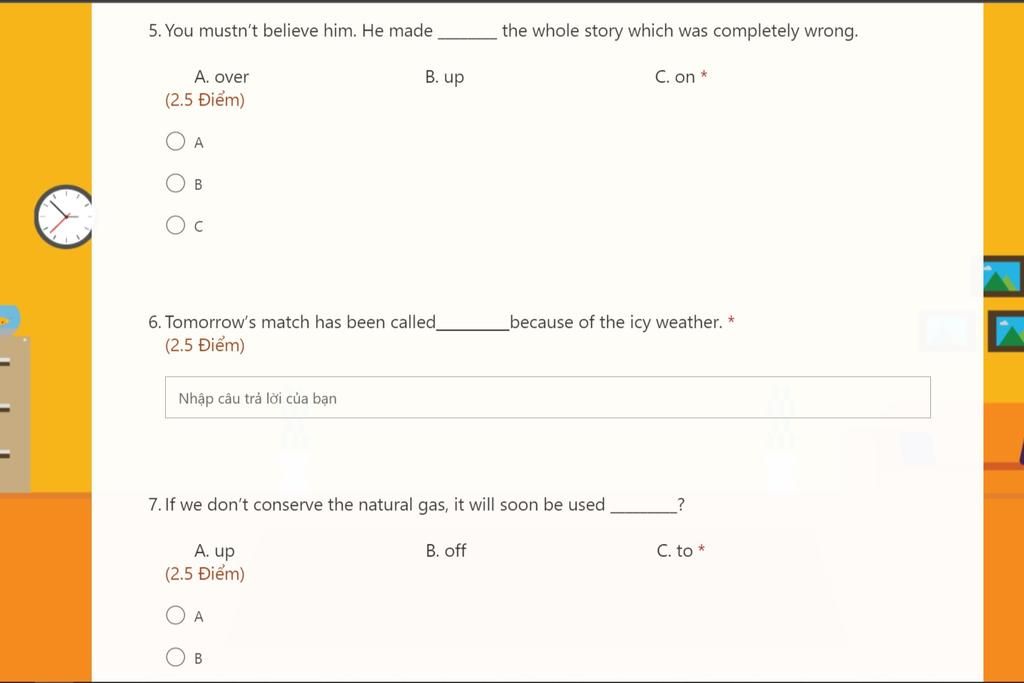Click the question 7 'natural gas' sentence

pos(417,505)
